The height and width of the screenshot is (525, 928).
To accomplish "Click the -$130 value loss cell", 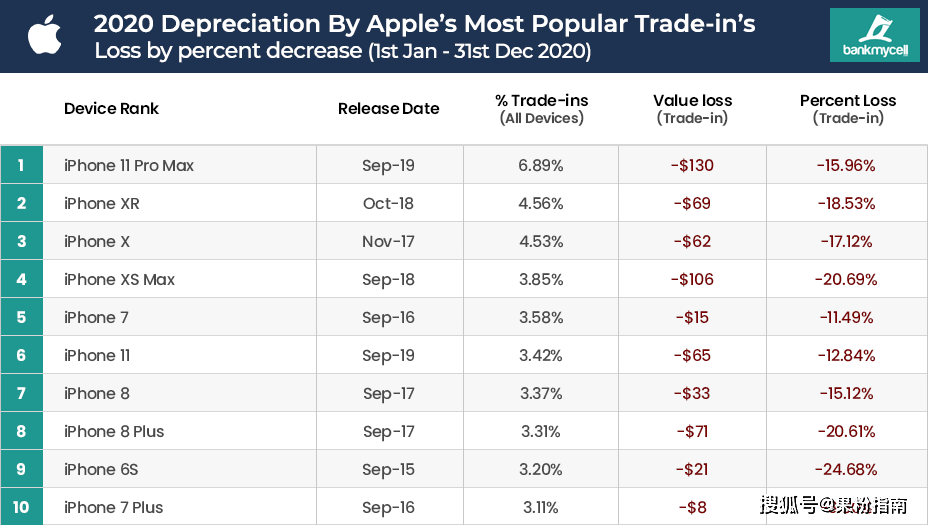I will [x=692, y=165].
